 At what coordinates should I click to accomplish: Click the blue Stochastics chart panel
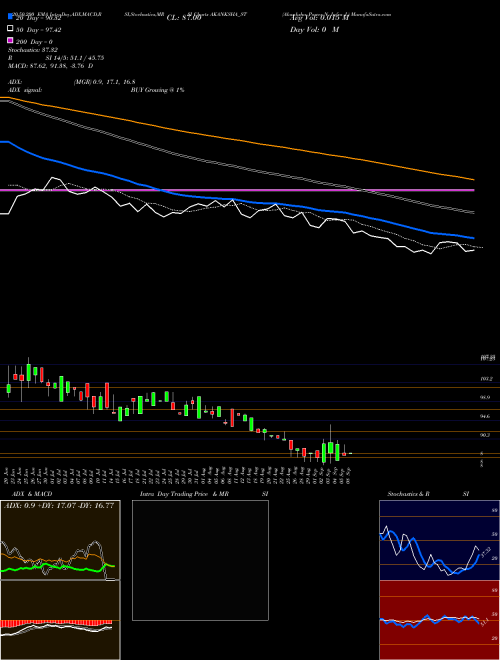pyautogui.click(x=439, y=540)
